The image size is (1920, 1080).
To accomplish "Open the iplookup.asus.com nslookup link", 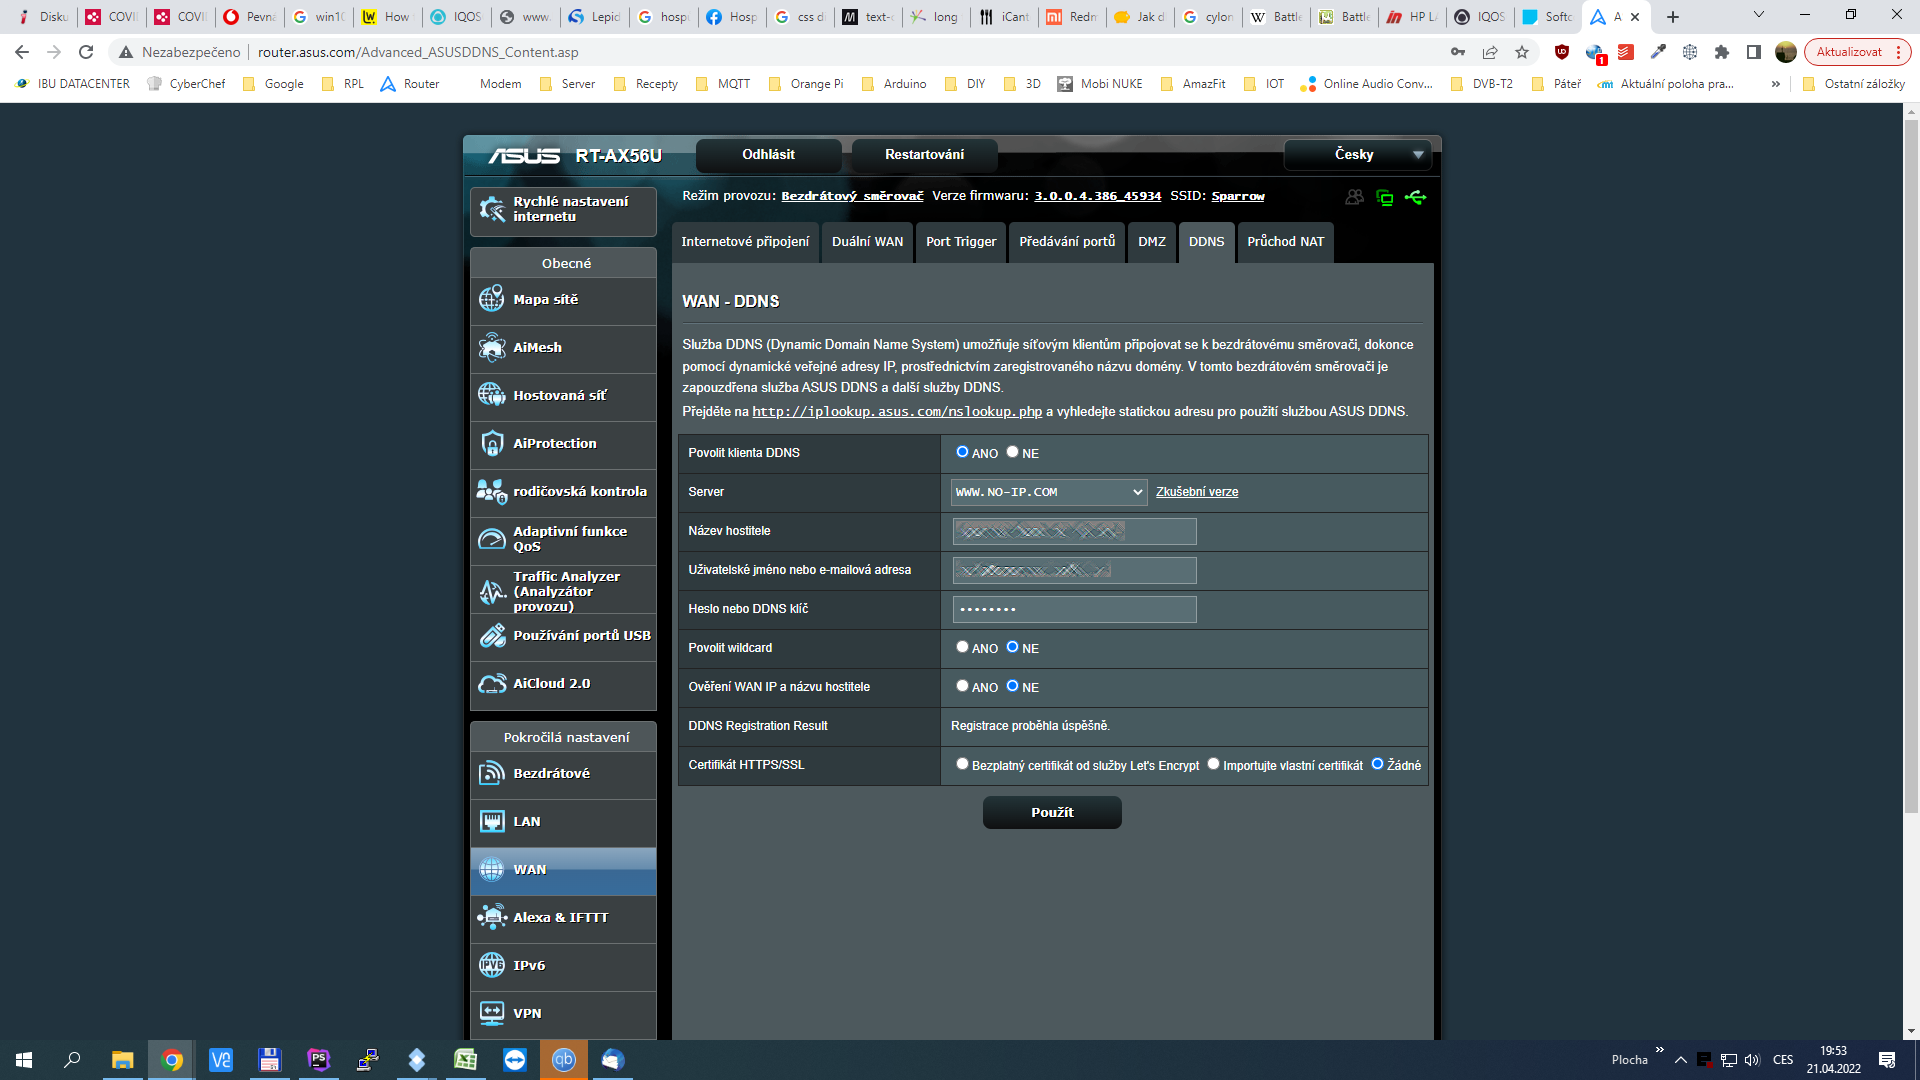I will click(897, 412).
